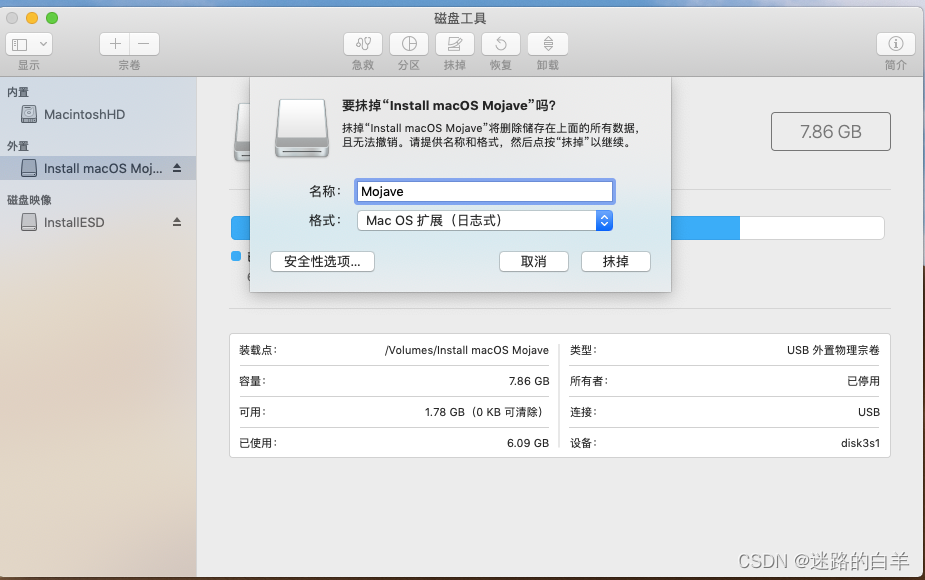Click the Unmount (卸载) toolbar icon
The height and width of the screenshot is (580, 925).
tap(548, 44)
